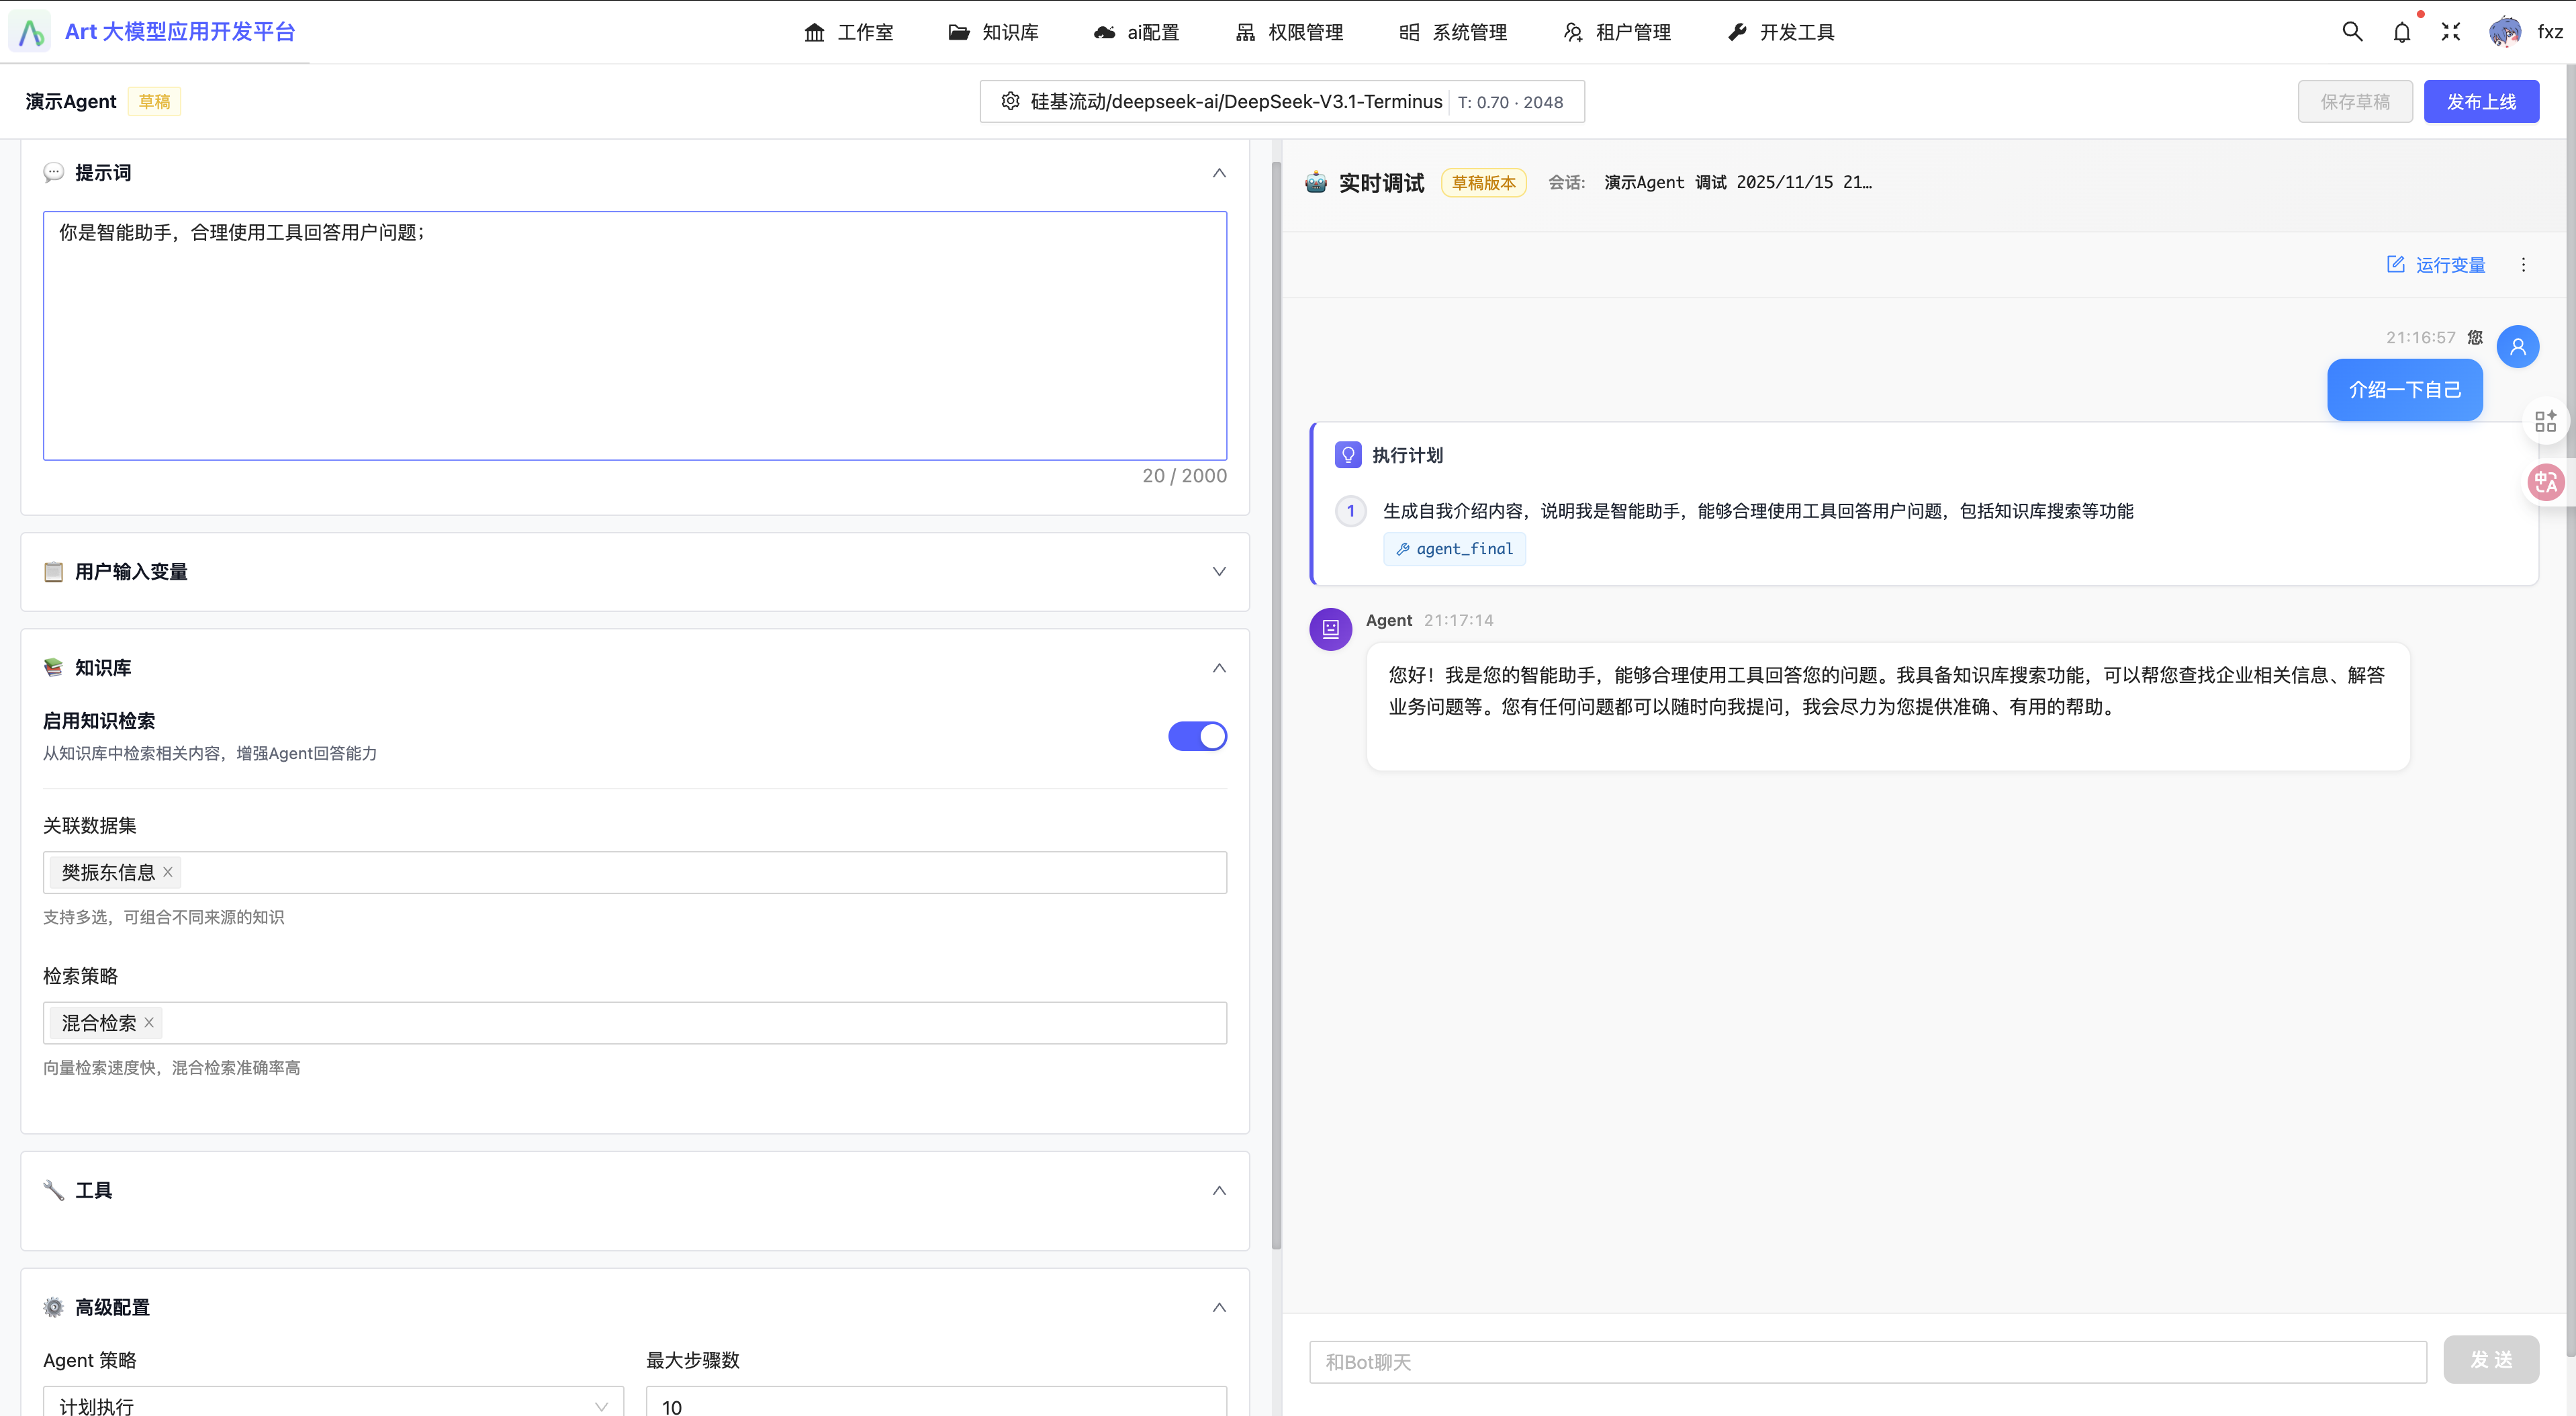Remove the 混合检索 strategy tag
The width and height of the screenshot is (2576, 1416).
pos(149,1022)
